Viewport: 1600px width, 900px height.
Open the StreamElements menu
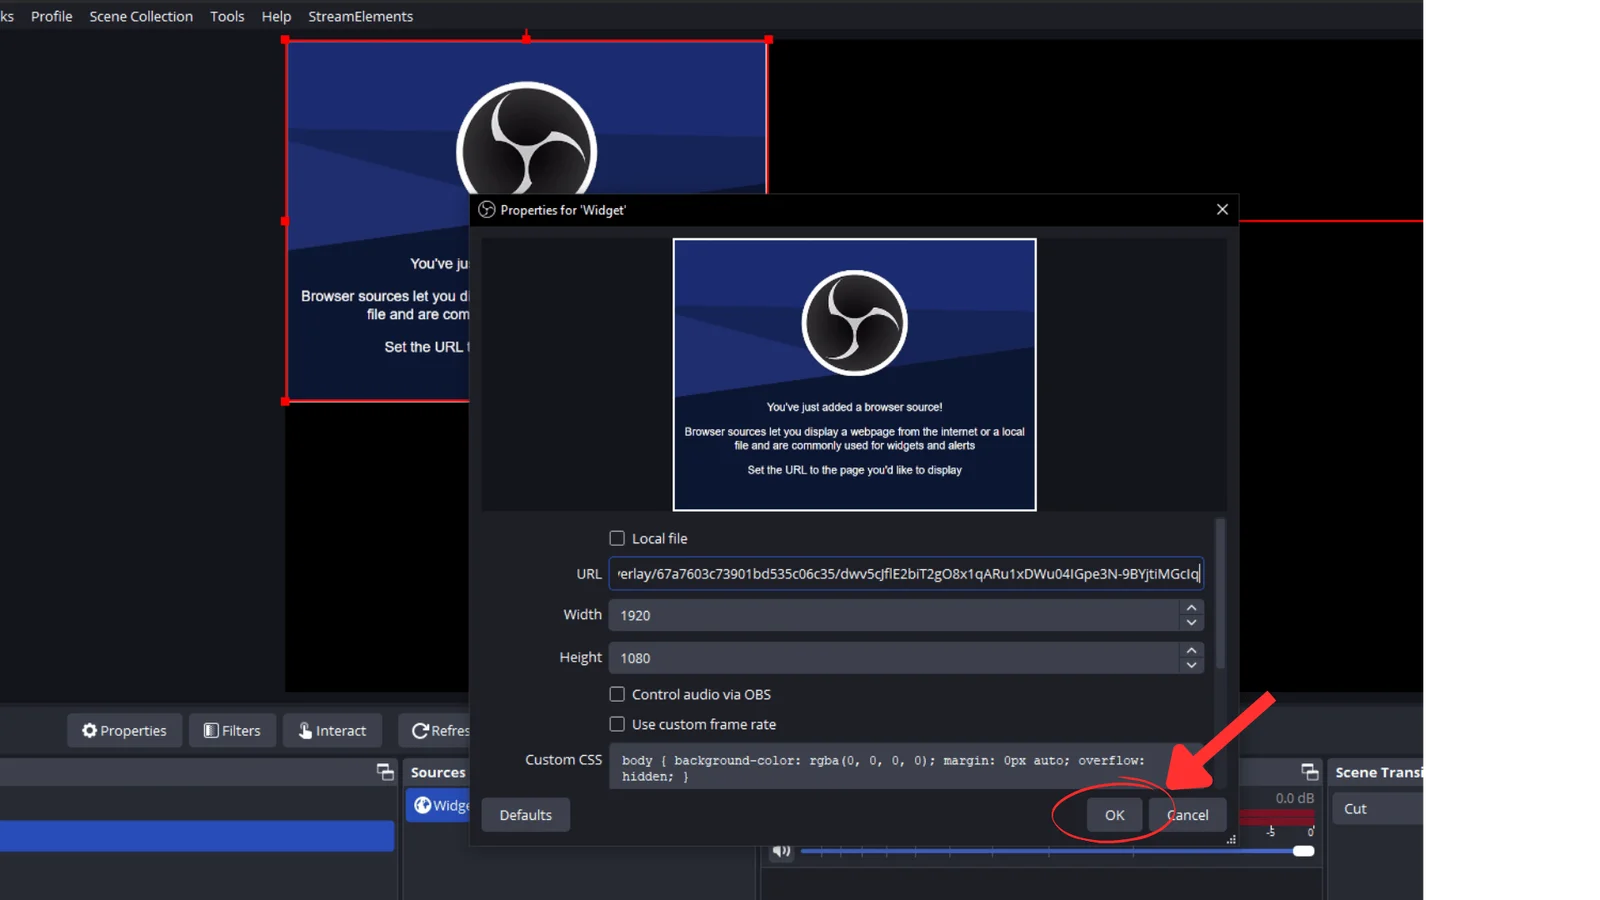pos(360,16)
